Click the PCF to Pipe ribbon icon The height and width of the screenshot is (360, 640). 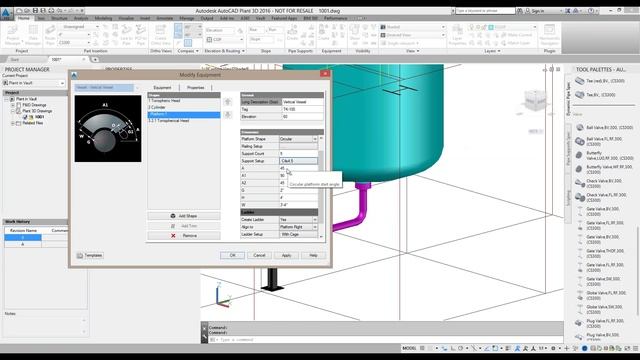coord(141,35)
